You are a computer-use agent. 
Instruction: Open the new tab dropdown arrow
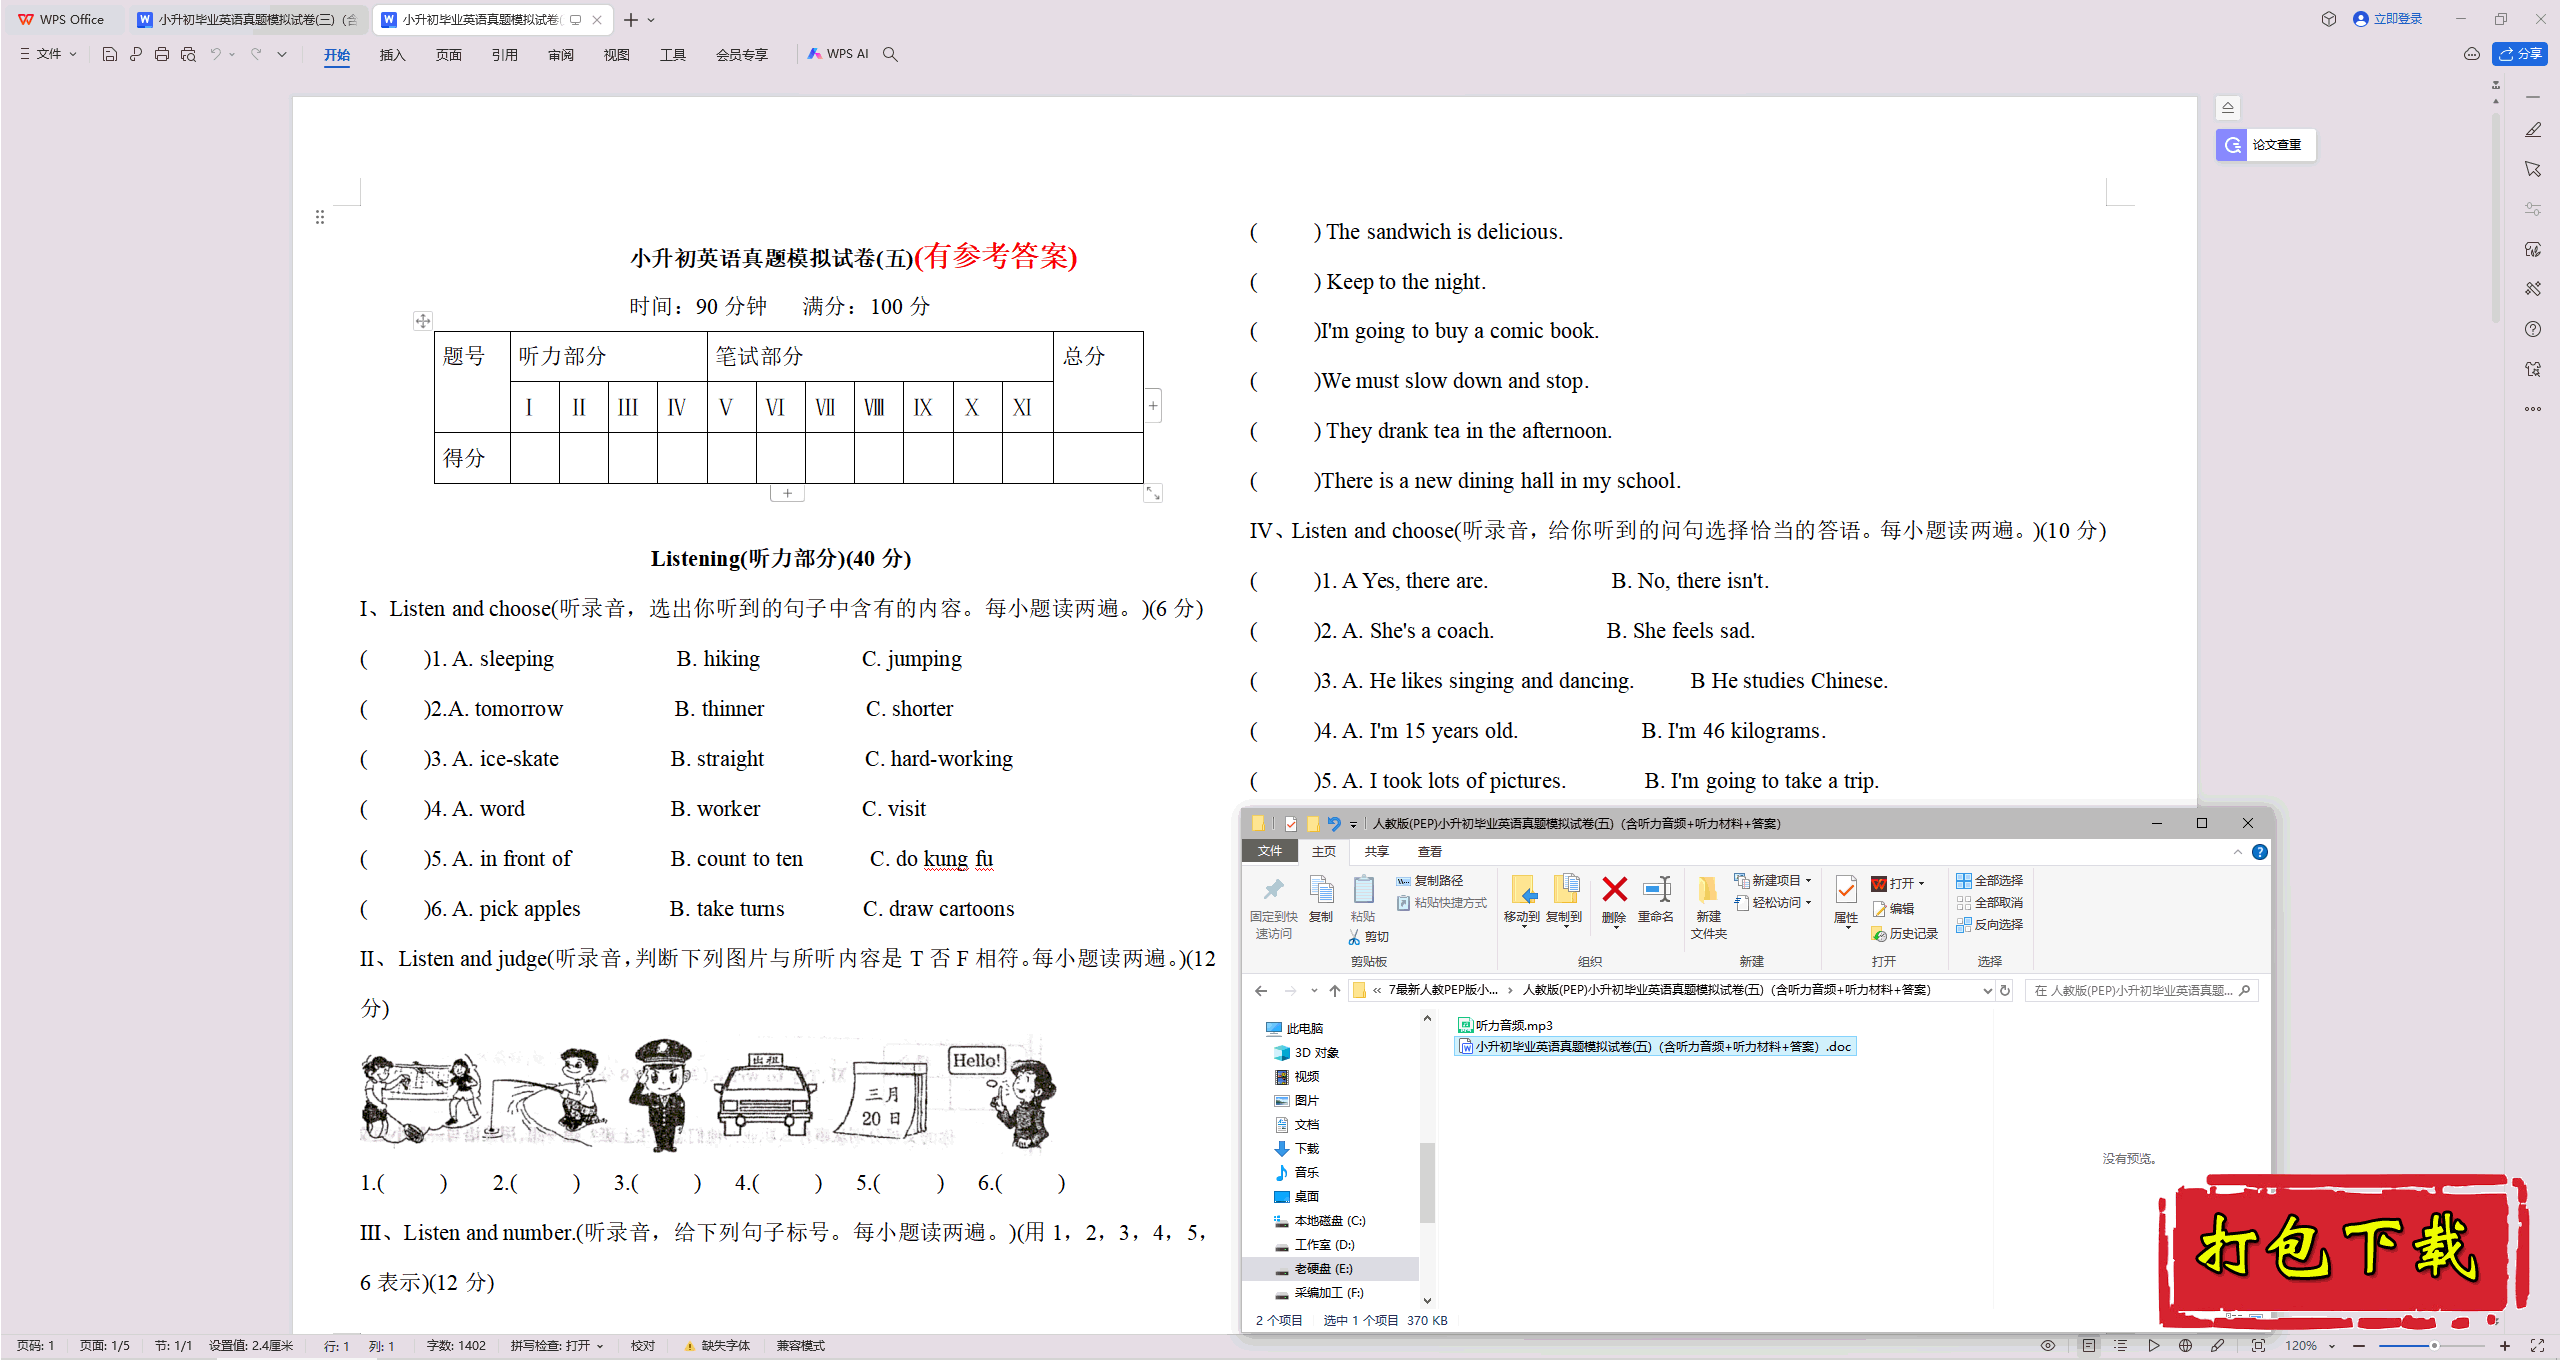pyautogui.click(x=652, y=20)
